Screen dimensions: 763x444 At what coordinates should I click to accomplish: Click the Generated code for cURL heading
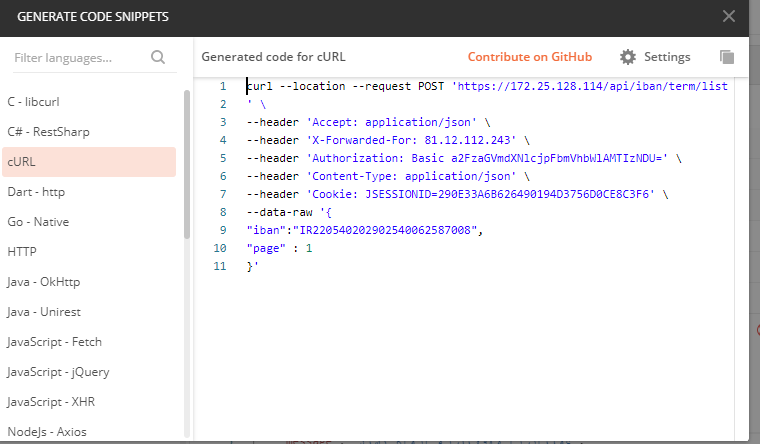[x=273, y=57]
